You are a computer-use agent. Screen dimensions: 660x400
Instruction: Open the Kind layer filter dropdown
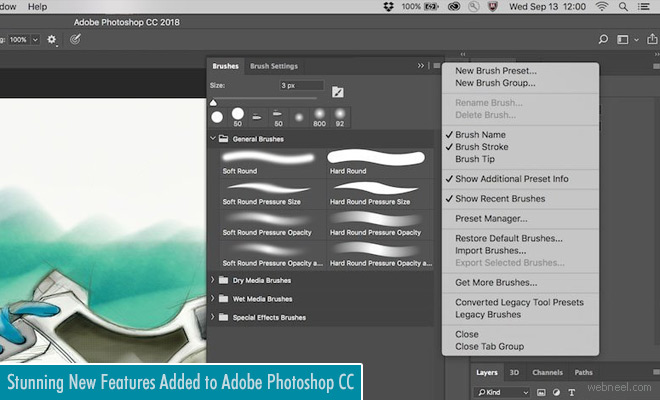coord(503,392)
